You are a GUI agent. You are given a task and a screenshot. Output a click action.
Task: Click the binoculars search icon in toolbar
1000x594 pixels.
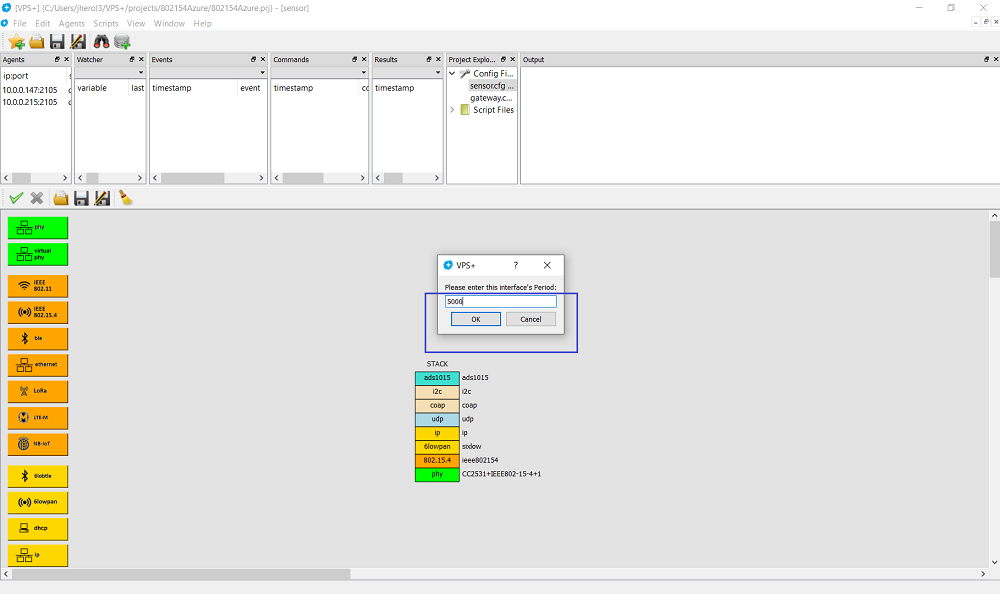101,41
